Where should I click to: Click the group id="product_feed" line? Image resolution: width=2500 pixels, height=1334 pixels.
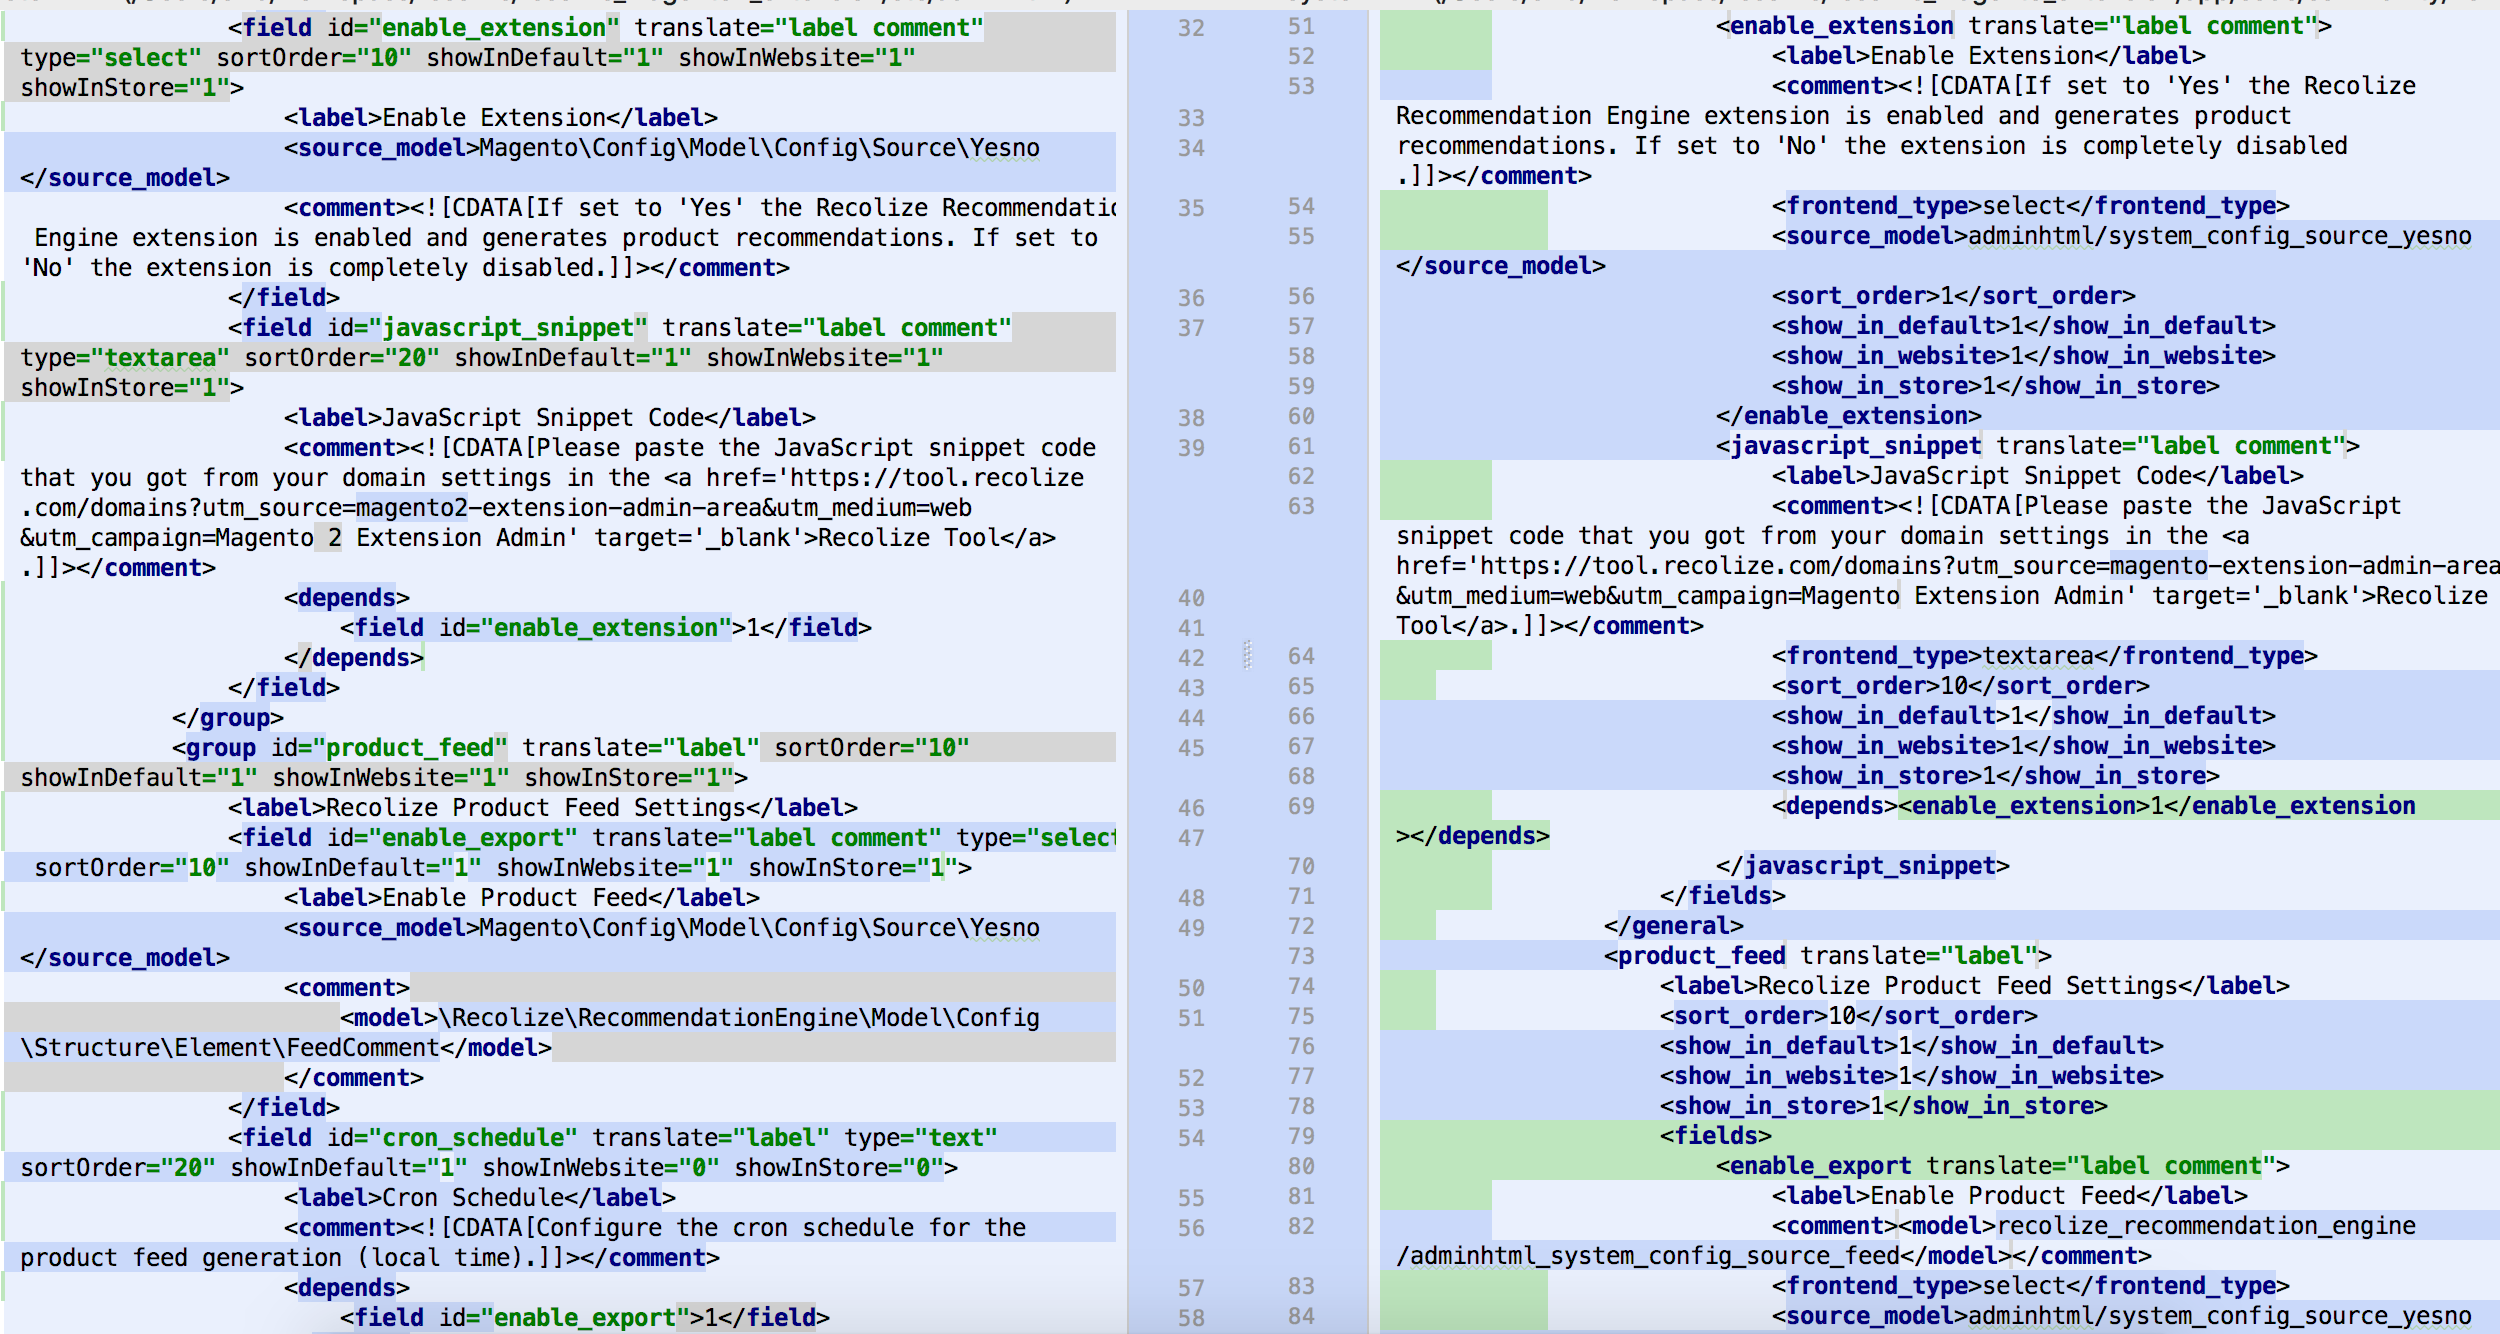pos(570,748)
